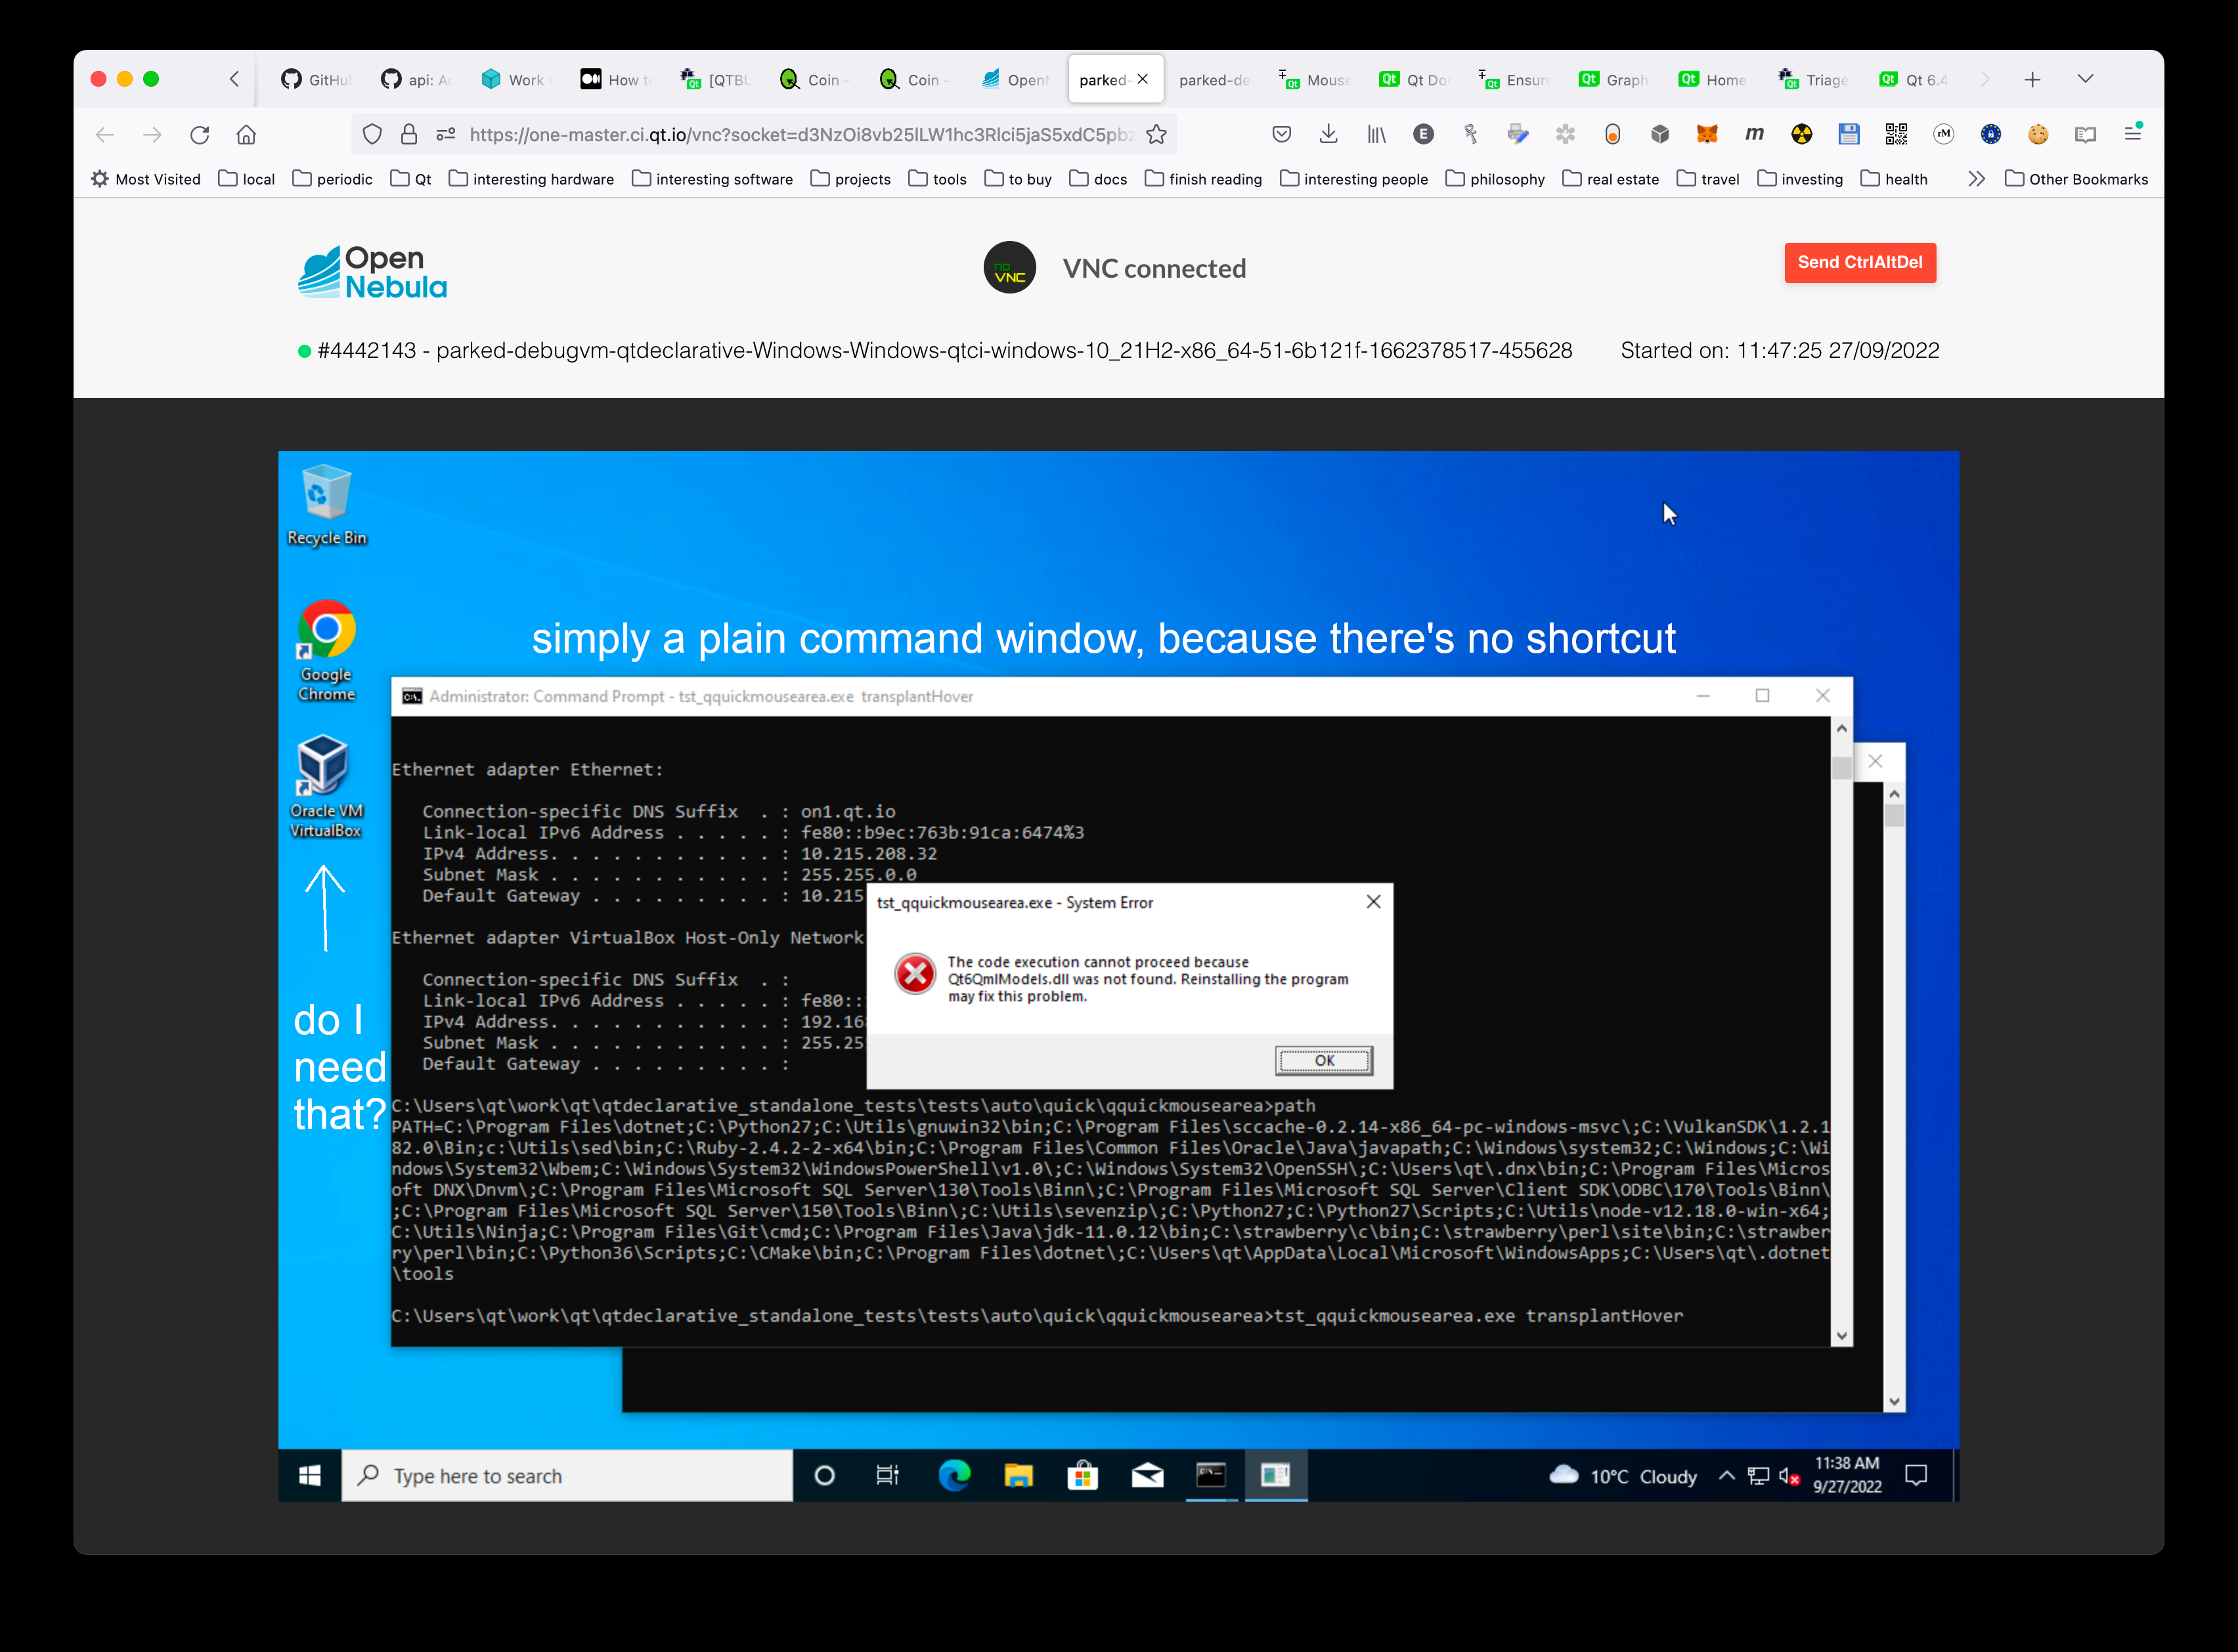Click OK in the System Error dialog

coord(1323,1060)
